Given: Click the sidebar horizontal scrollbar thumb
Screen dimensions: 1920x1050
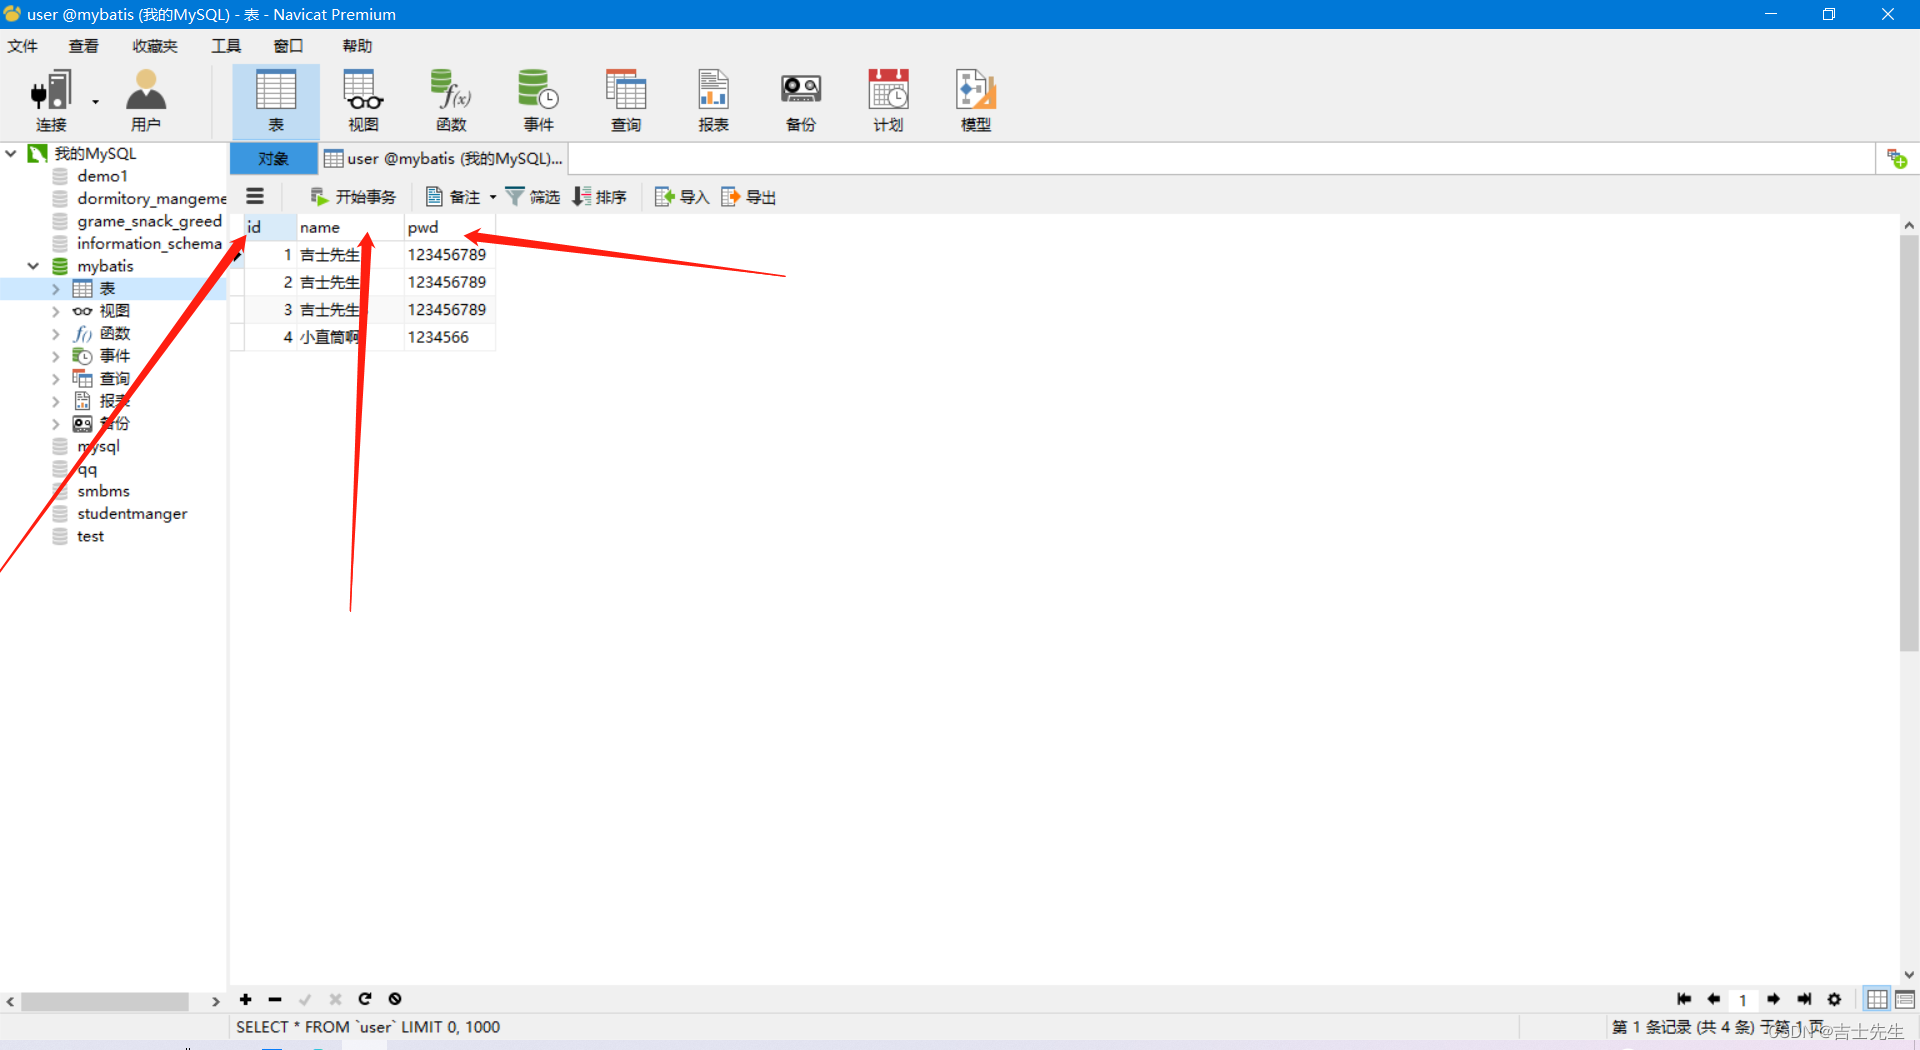Looking at the screenshot, I should tap(105, 1001).
